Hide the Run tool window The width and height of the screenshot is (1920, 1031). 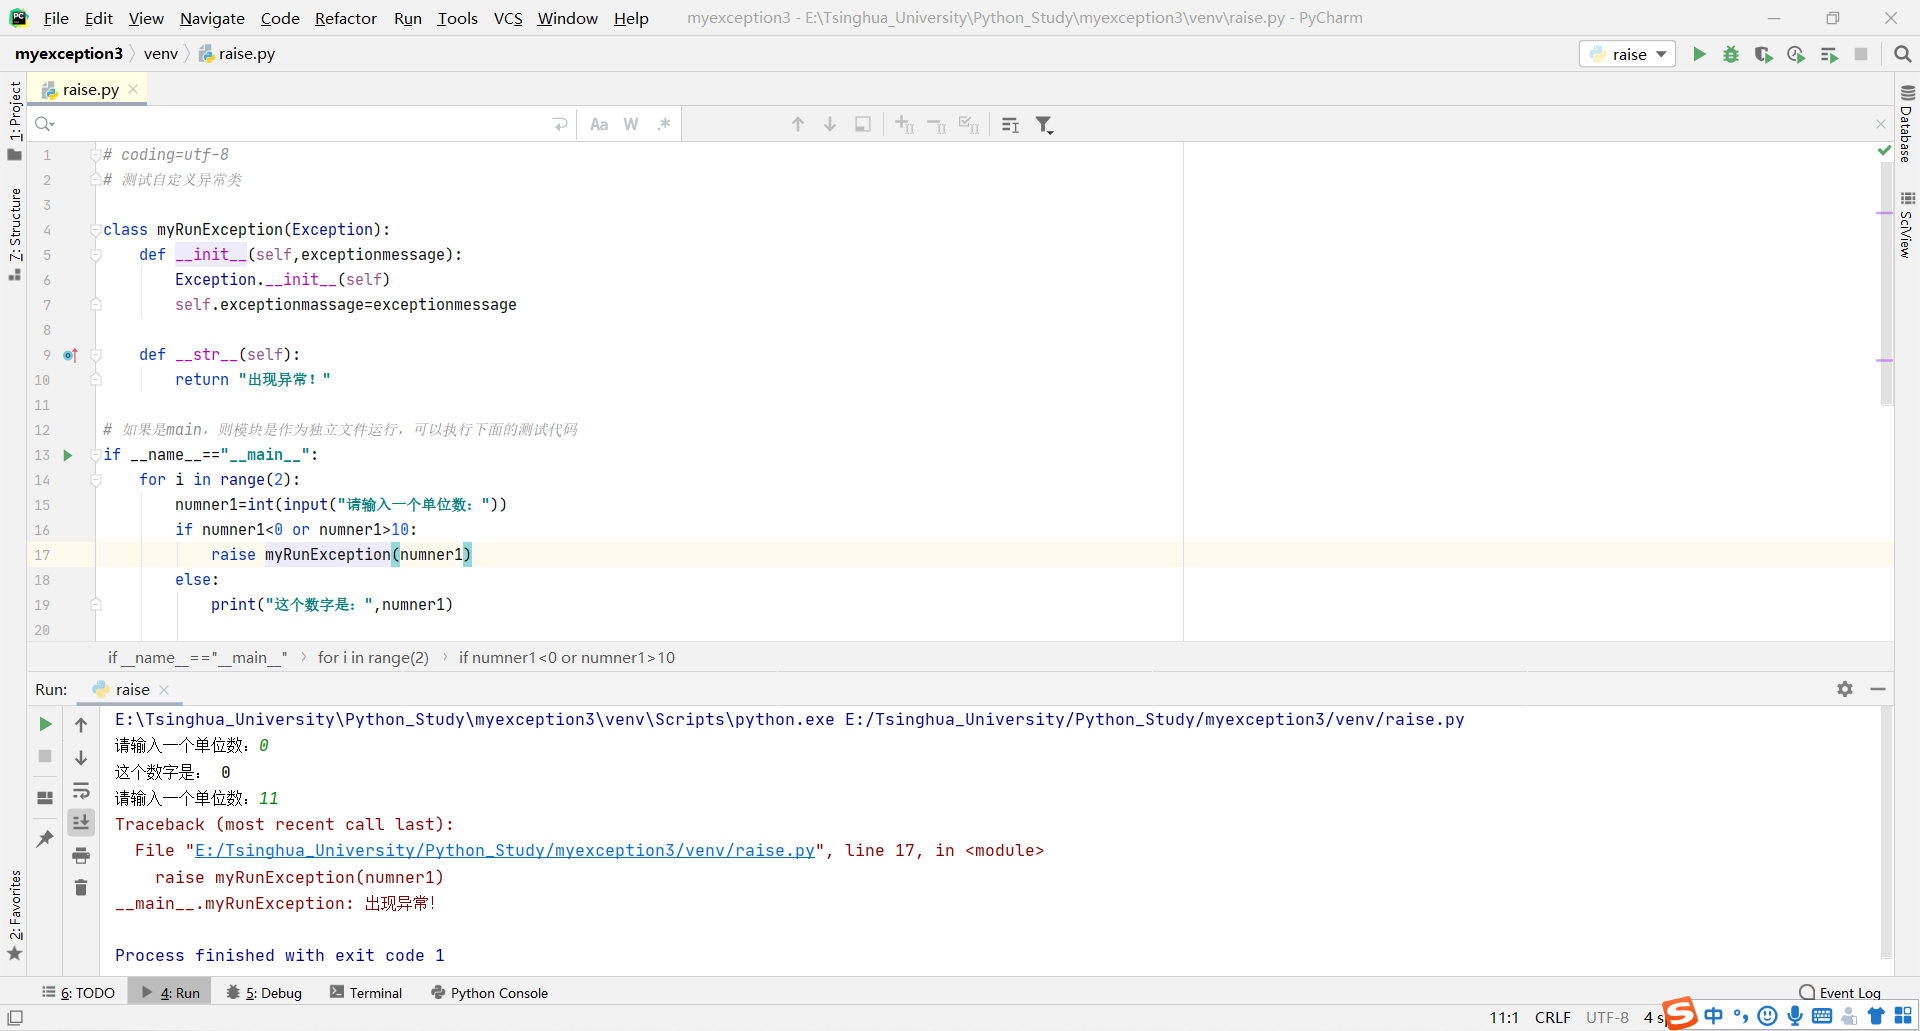point(1878,689)
